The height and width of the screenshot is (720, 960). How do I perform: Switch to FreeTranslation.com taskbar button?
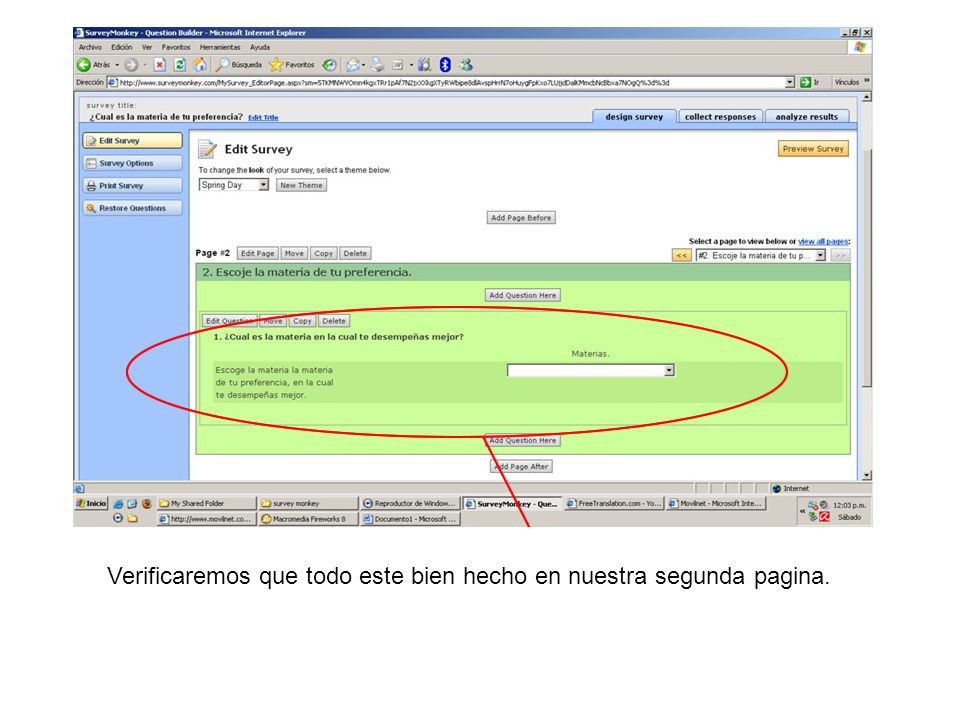click(614, 503)
